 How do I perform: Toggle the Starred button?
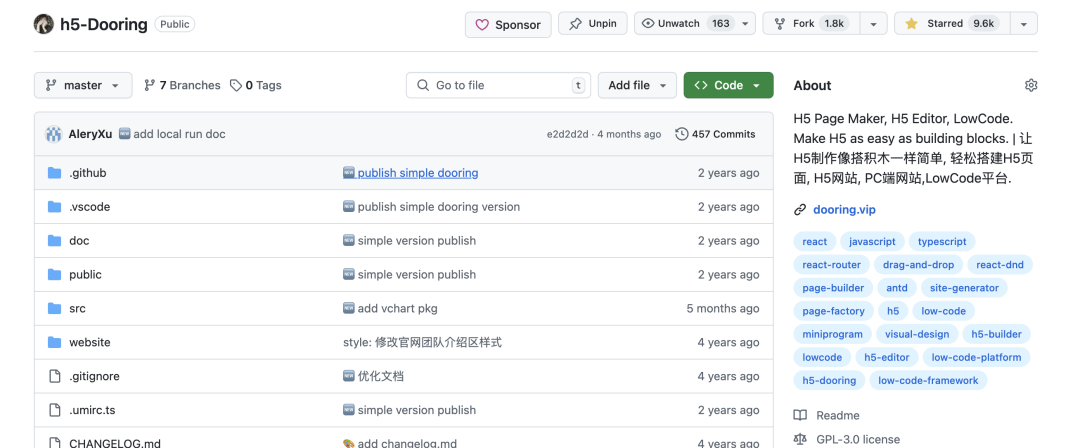pos(951,23)
